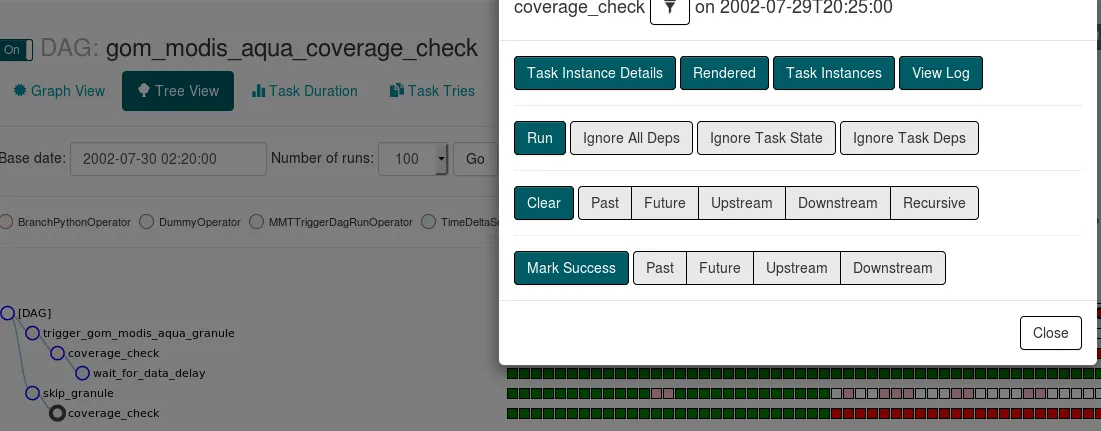This screenshot has width=1101, height=431.
Task: Toggle Future in the Mark Success row
Action: tap(720, 268)
